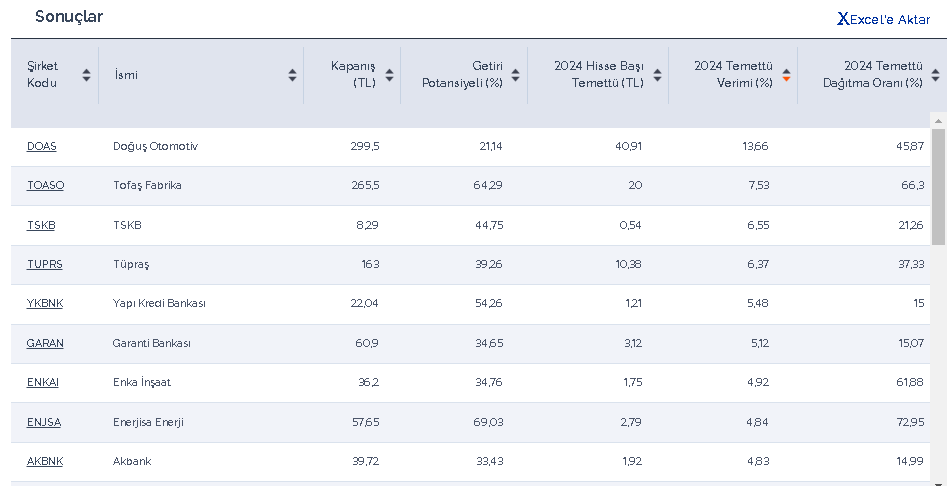This screenshot has height=486, width=951.
Task: Toggle sort on 2024 Temettü Verimi
Action: (x=786, y=75)
